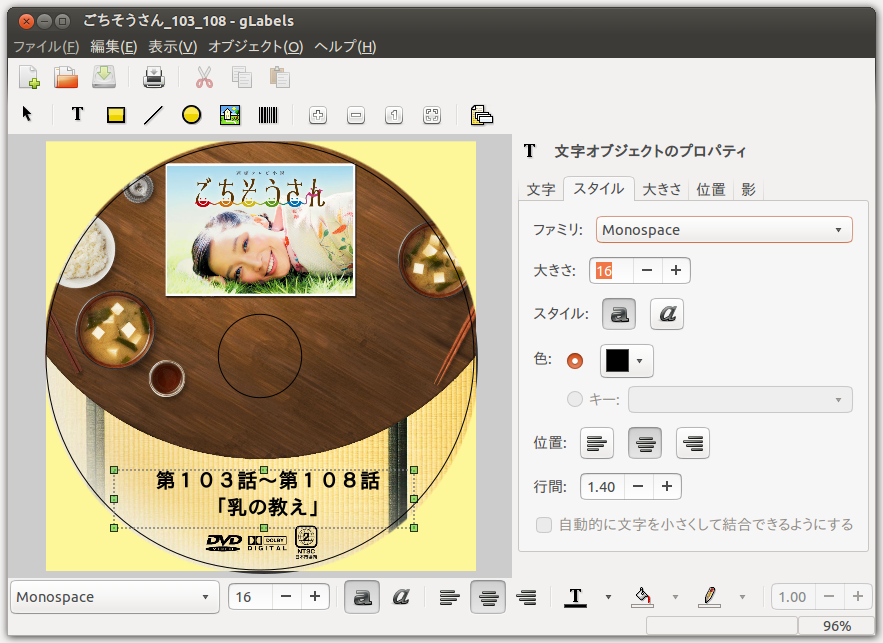Switch to the 位置 tab

click(x=711, y=189)
